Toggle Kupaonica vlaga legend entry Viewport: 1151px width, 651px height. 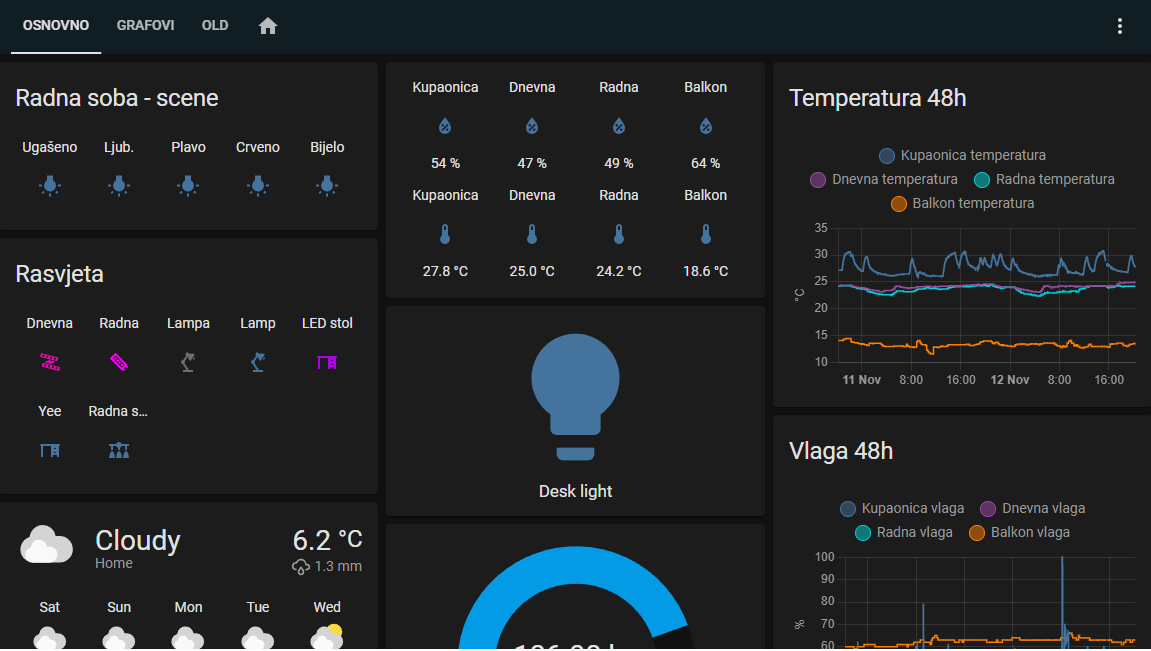coord(902,509)
